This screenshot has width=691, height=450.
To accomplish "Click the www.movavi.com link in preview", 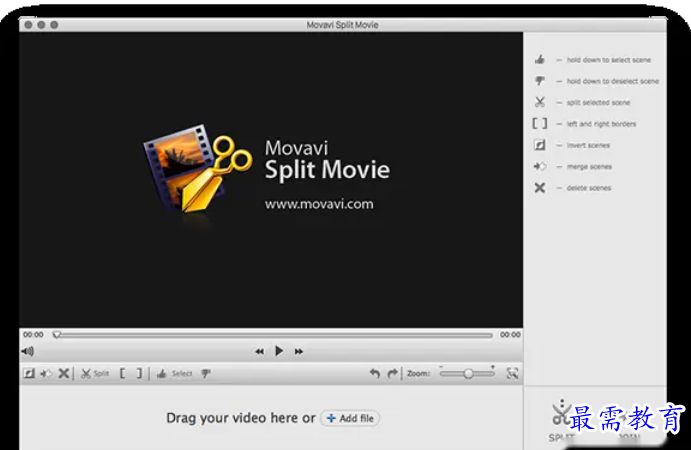I will pos(318,204).
